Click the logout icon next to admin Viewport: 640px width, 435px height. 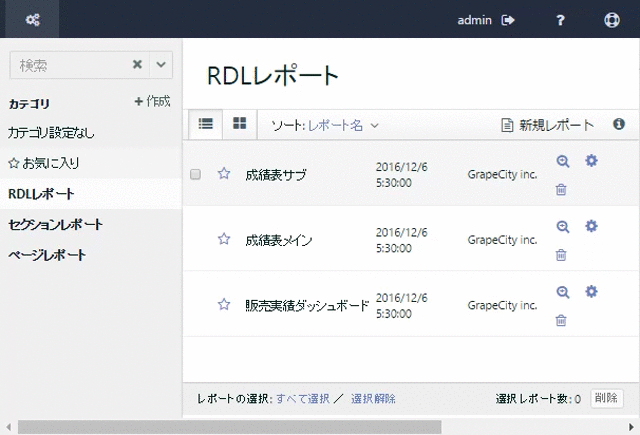point(509,19)
